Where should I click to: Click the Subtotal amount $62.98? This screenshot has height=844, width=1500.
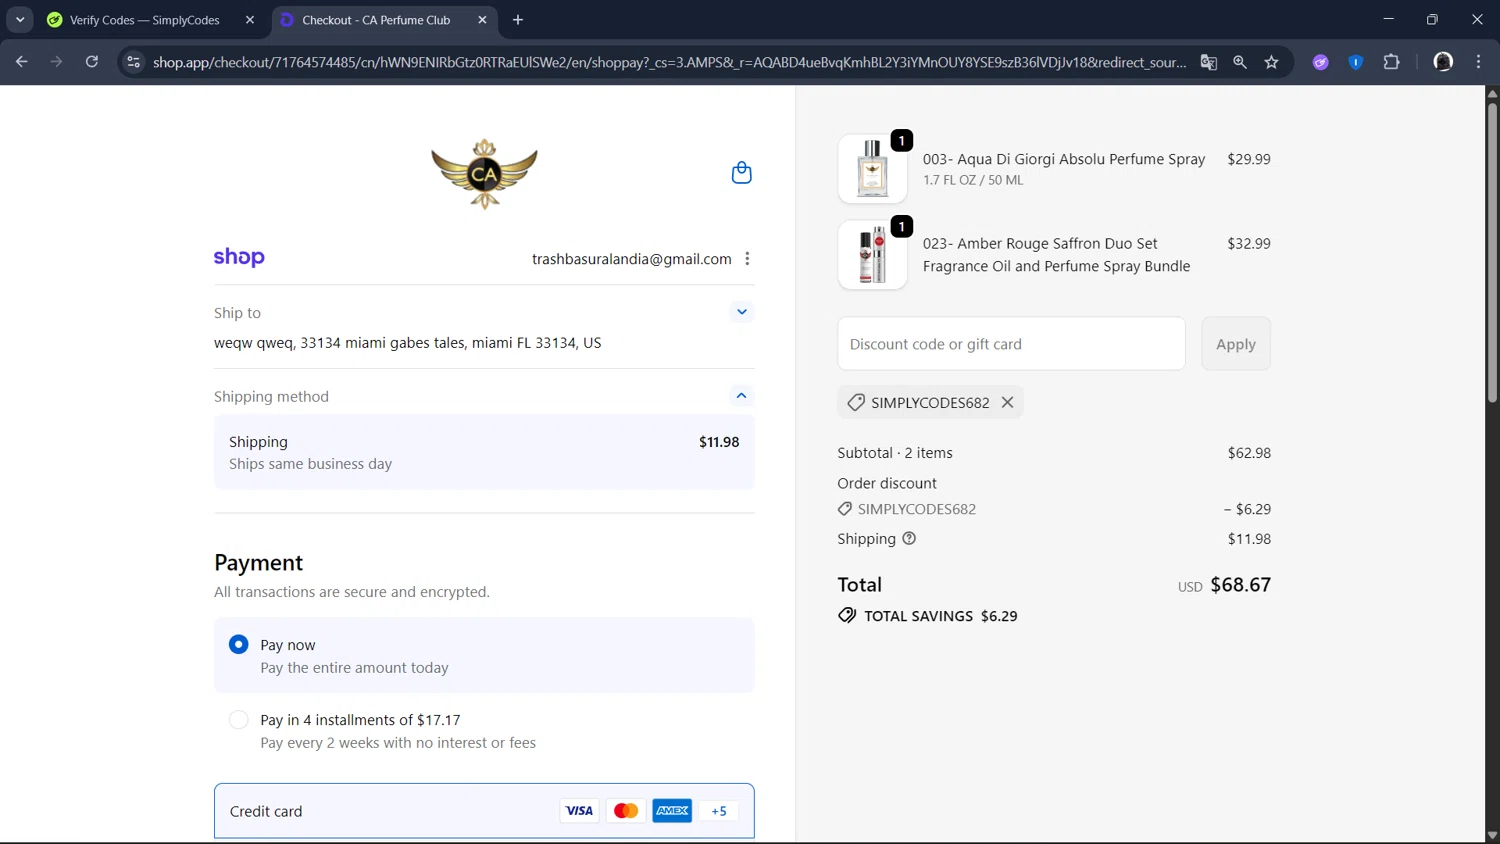click(x=1249, y=453)
